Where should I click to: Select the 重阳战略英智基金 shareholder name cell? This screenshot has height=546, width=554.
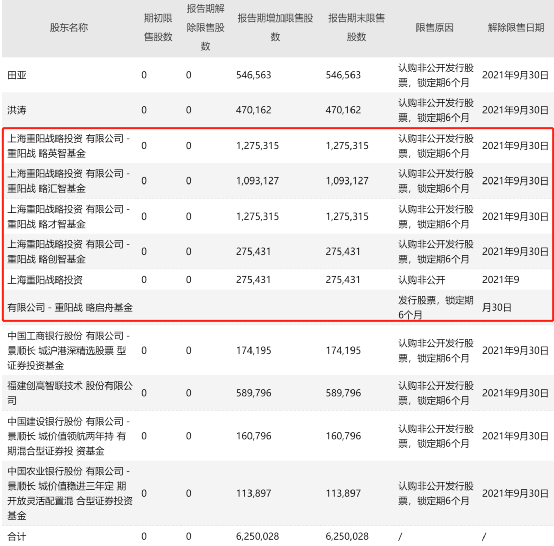click(x=69, y=146)
